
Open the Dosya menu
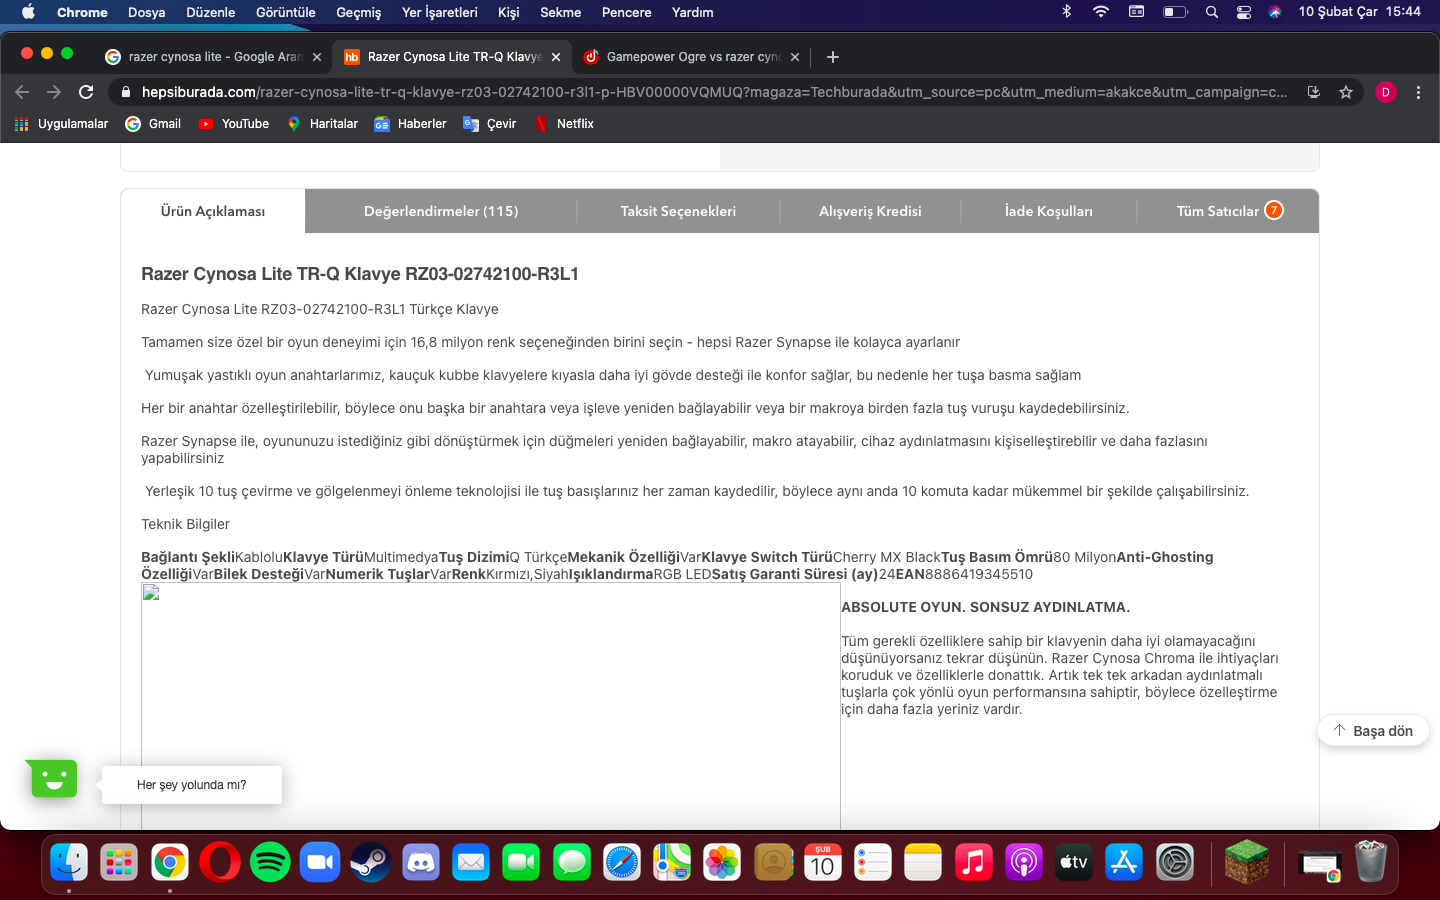click(x=146, y=12)
